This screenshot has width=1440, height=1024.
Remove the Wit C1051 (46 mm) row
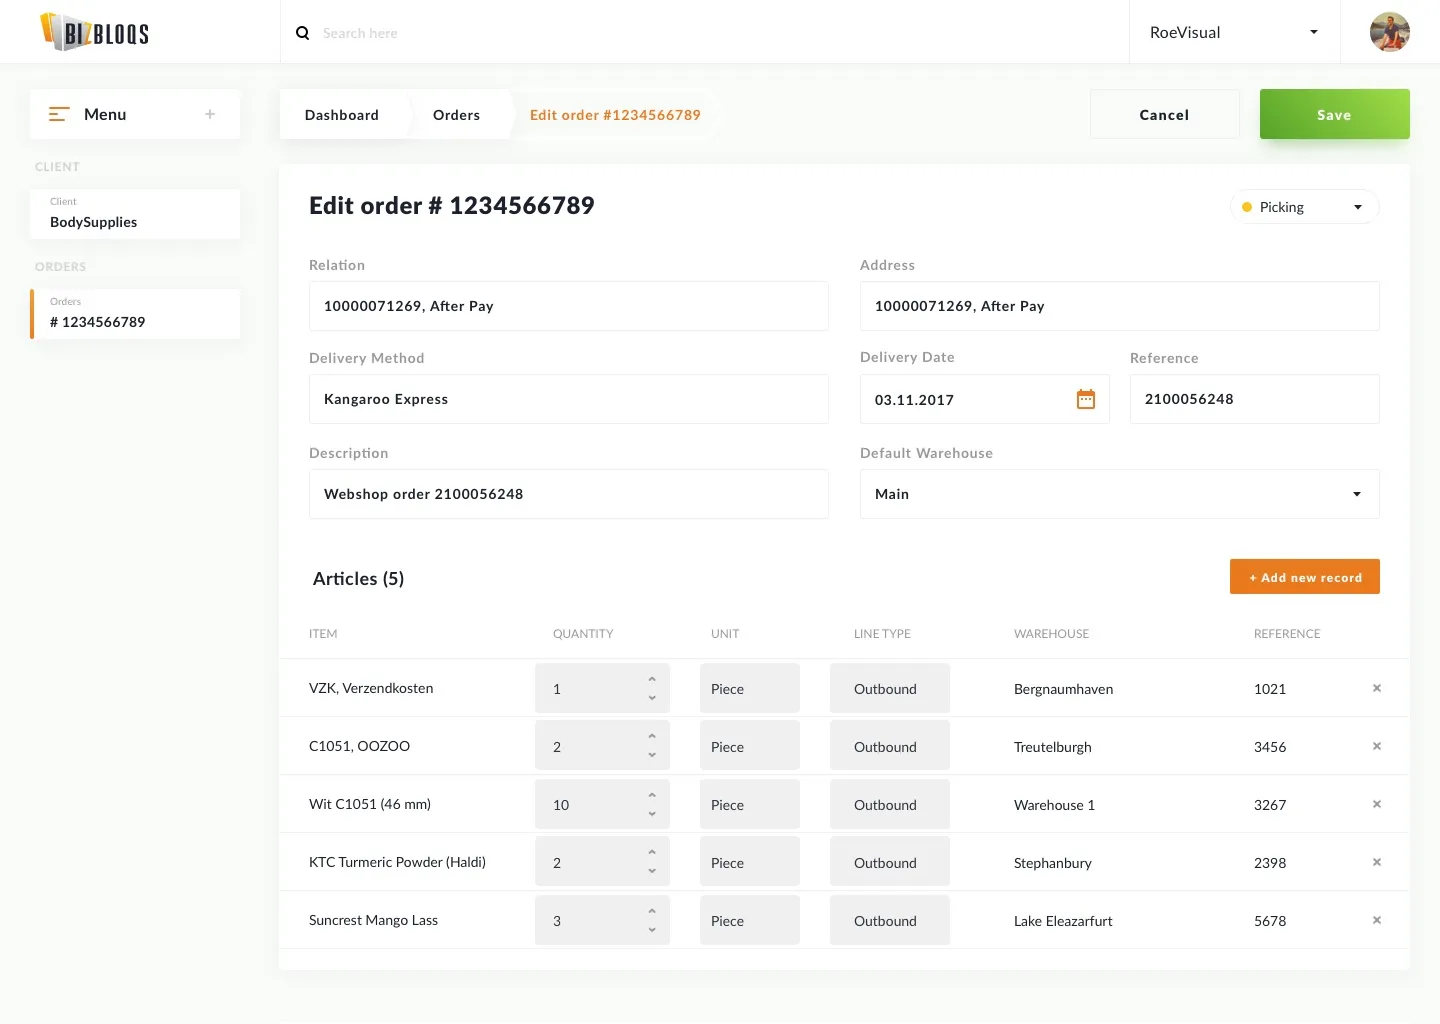click(x=1376, y=804)
